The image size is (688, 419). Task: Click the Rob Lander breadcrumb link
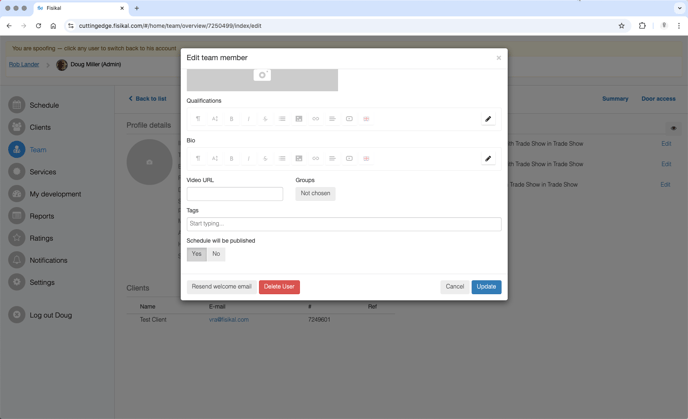pos(24,64)
